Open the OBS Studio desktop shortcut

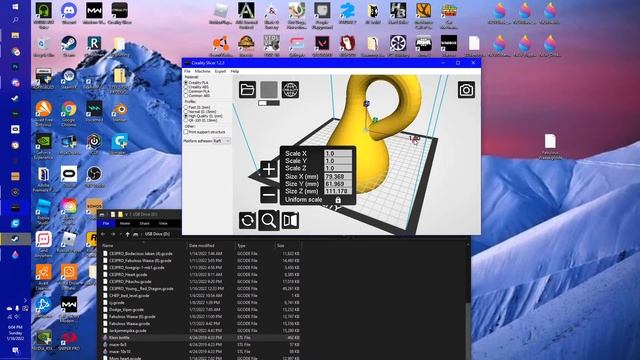pos(94,176)
